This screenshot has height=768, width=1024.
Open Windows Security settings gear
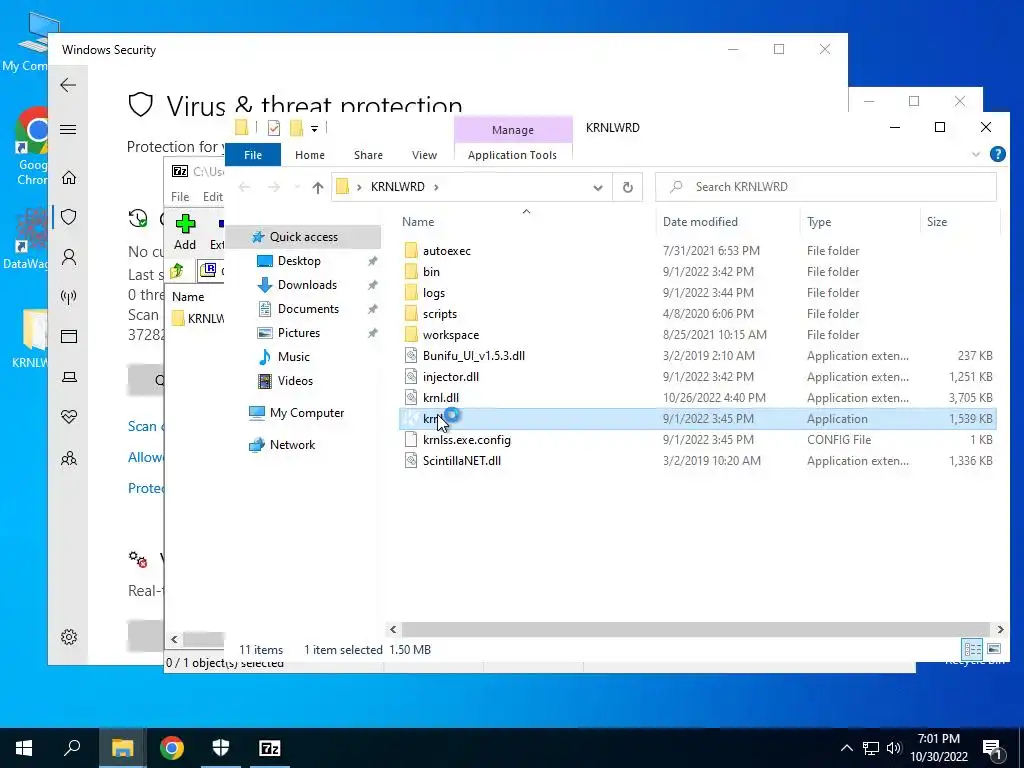tap(69, 637)
